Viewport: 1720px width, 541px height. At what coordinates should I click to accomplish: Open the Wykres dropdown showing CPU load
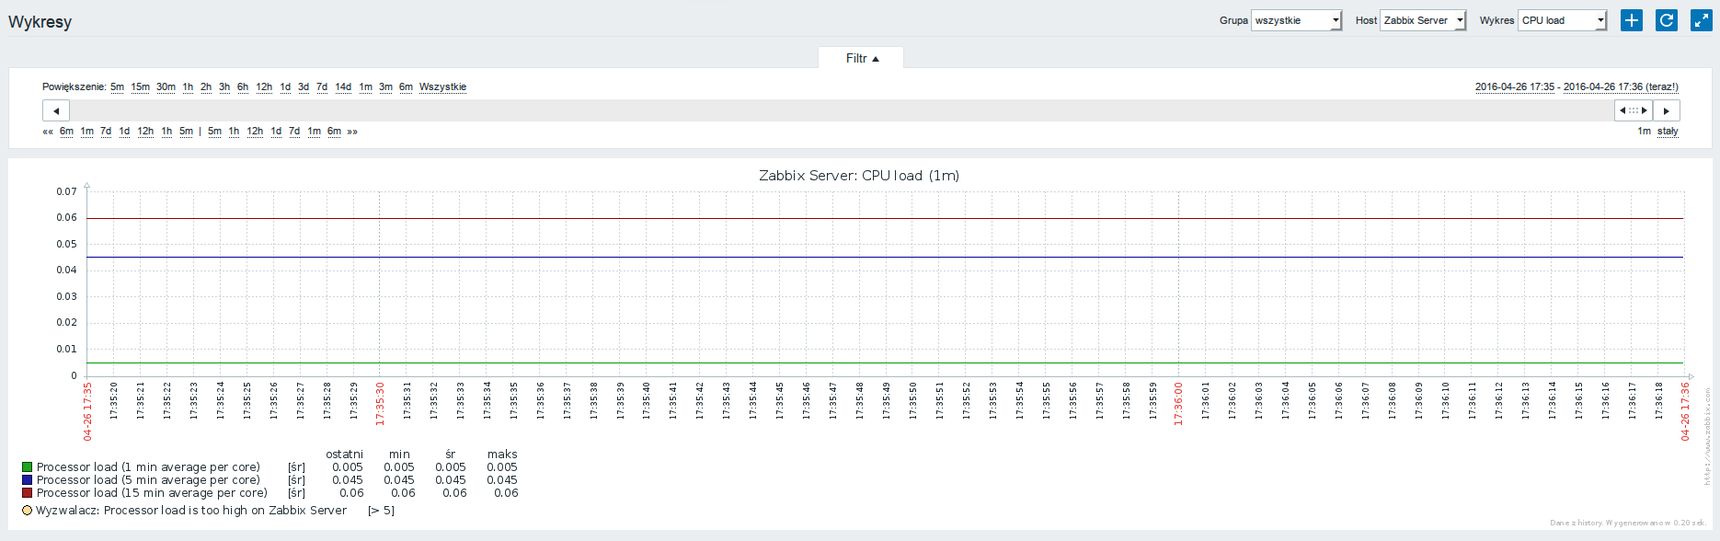click(x=1562, y=20)
